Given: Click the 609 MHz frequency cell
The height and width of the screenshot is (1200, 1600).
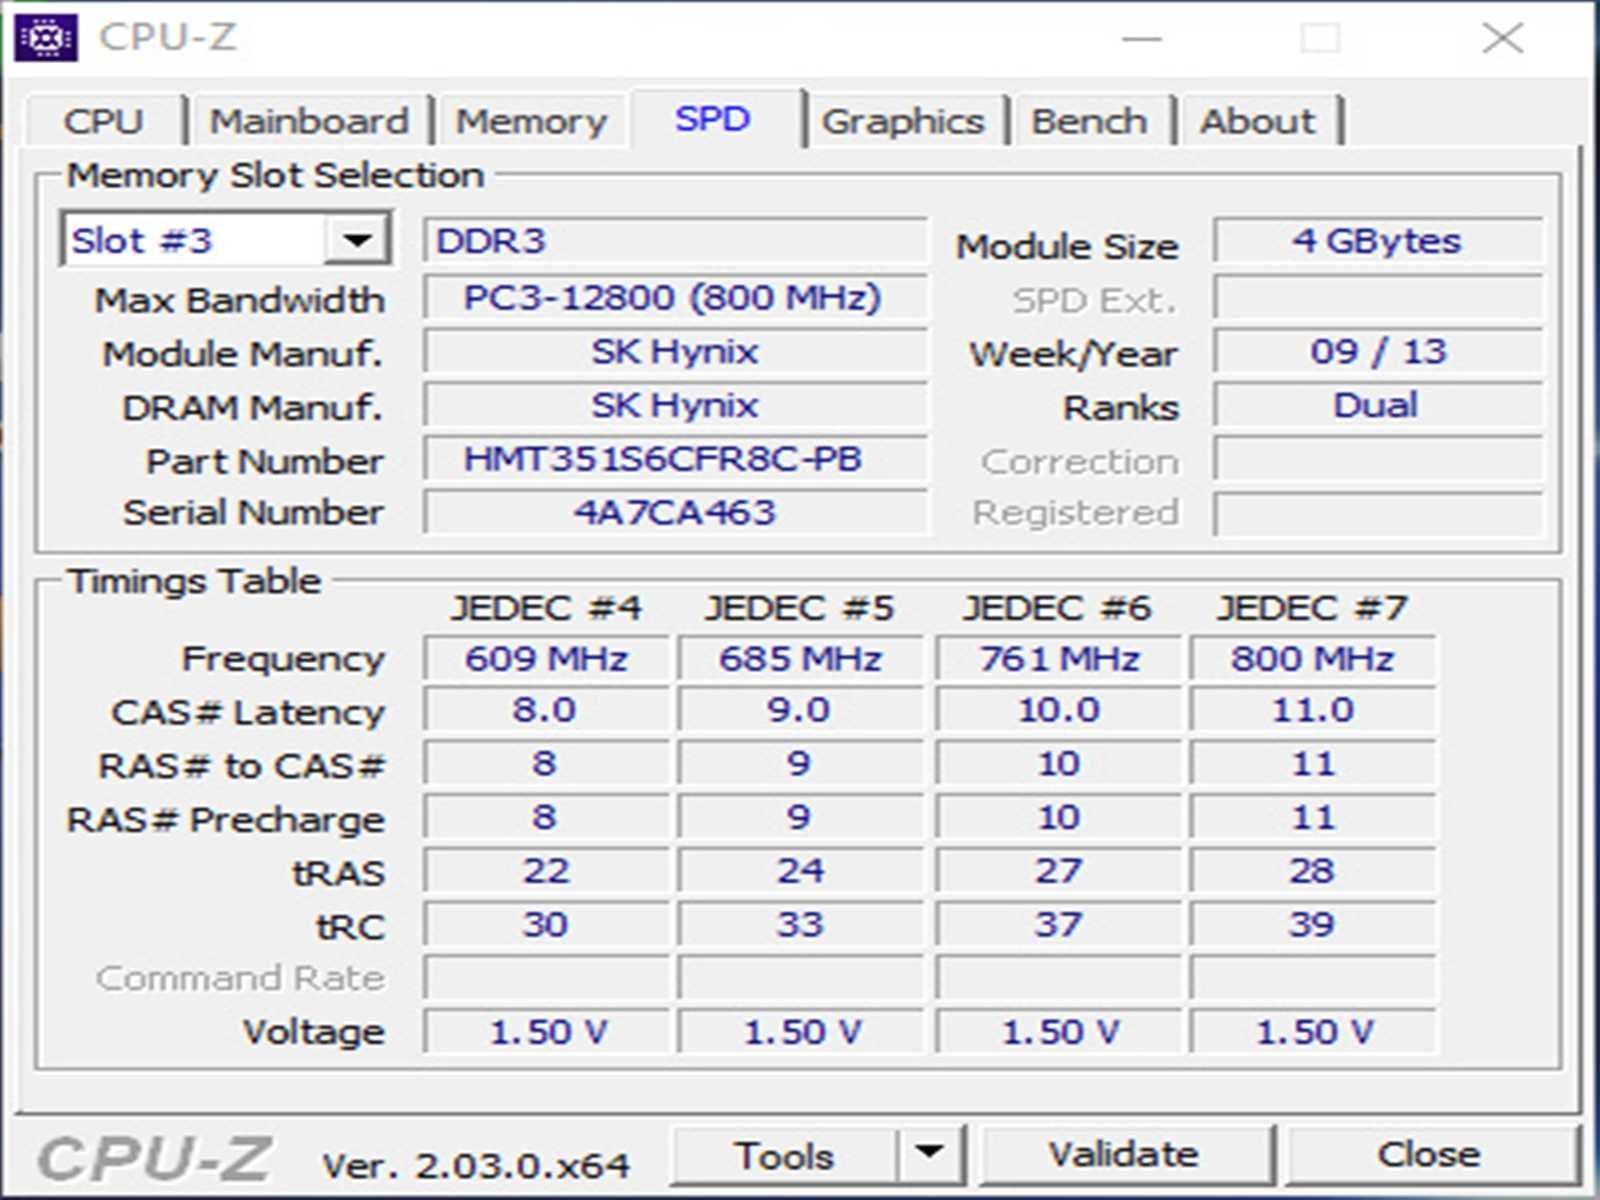Looking at the screenshot, I should tap(546, 658).
